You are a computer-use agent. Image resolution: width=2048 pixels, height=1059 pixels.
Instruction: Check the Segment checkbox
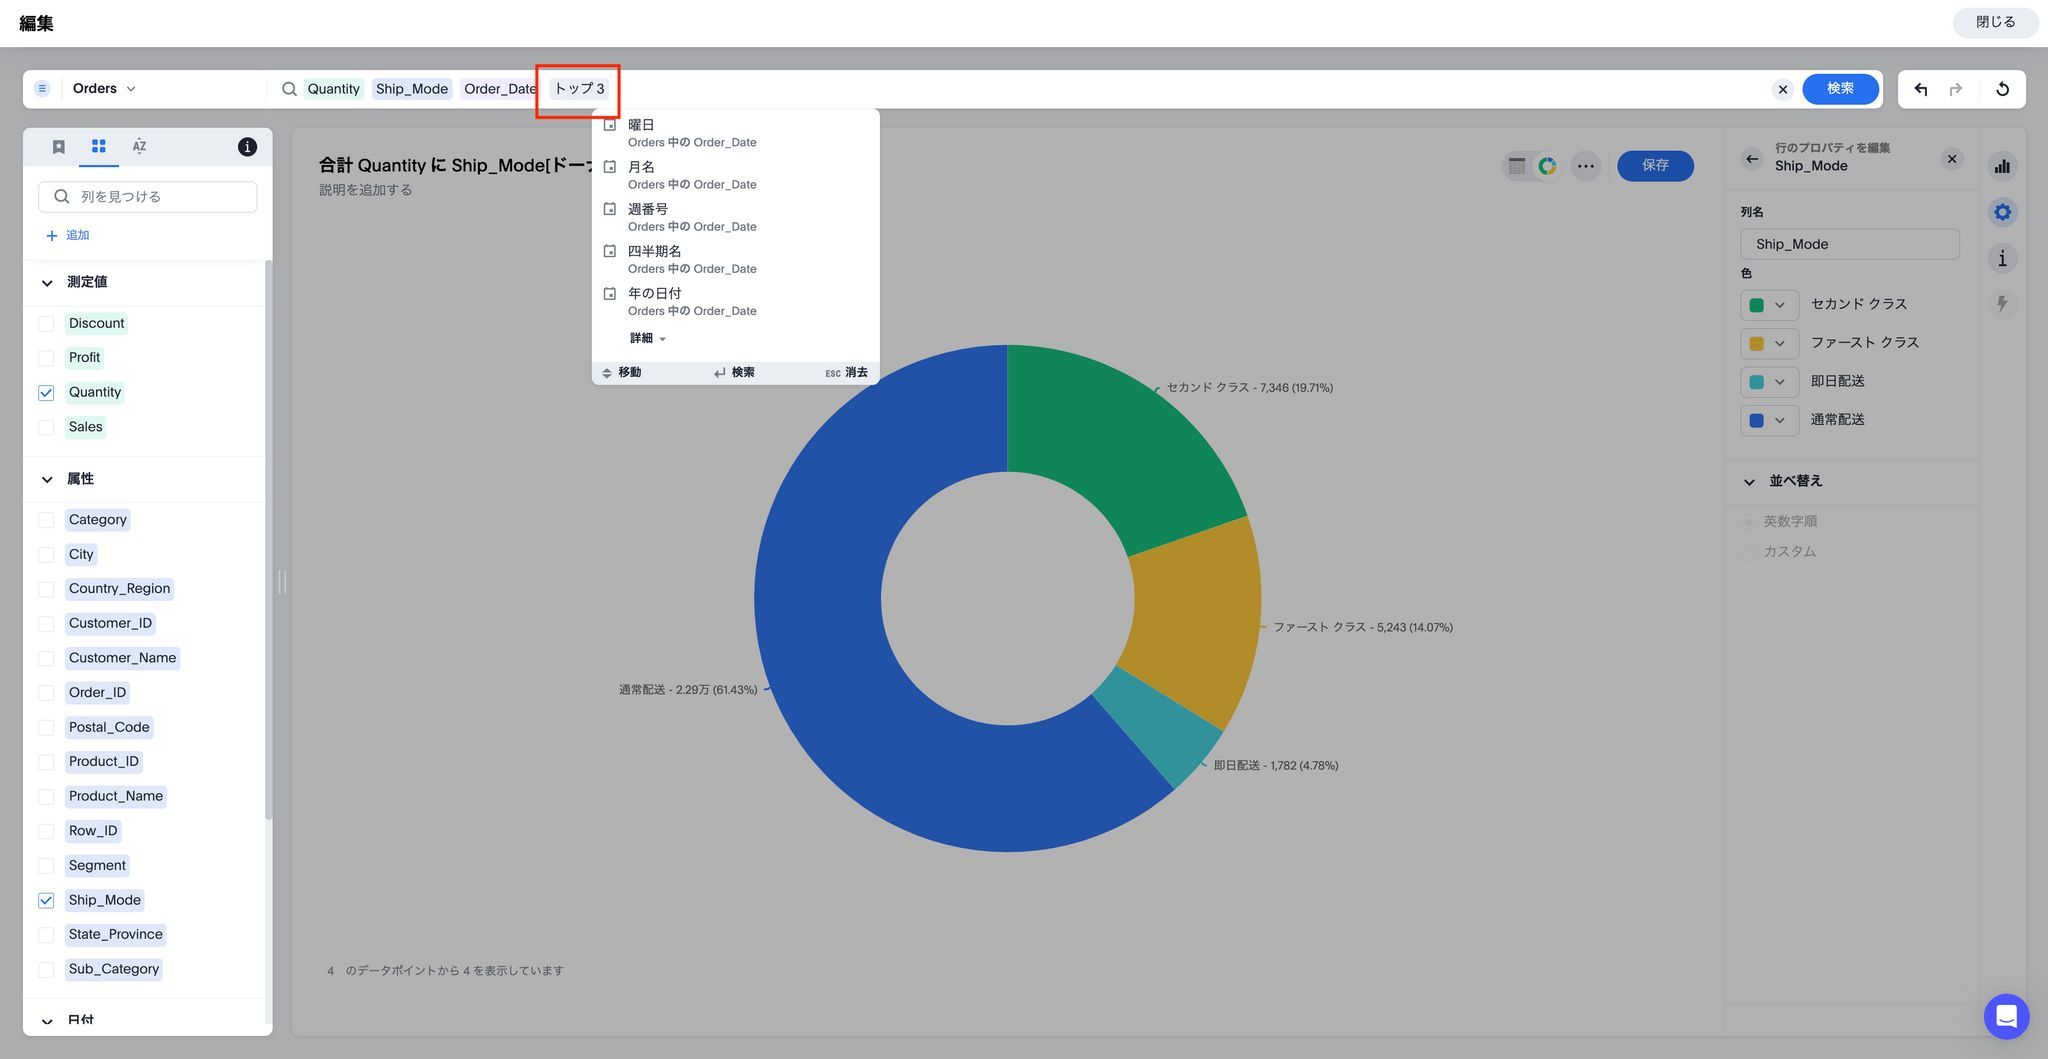pos(46,866)
